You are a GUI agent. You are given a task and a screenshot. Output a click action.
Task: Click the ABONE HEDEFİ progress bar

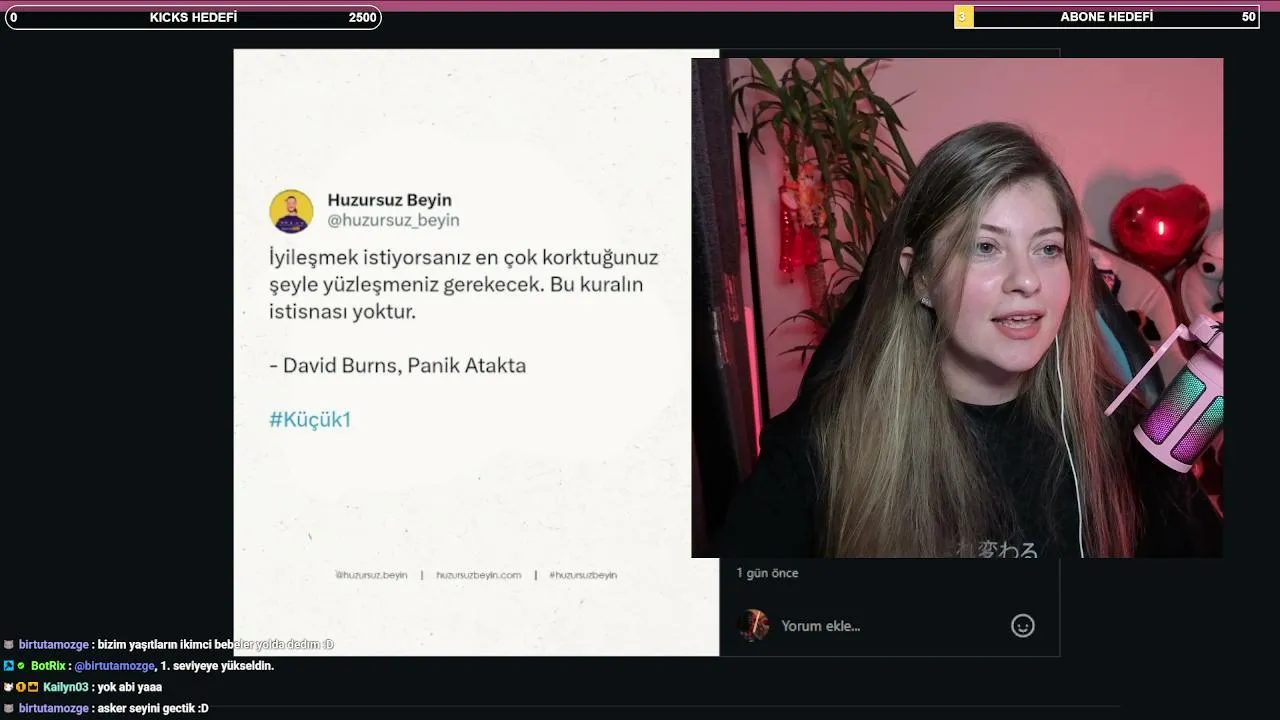click(1107, 17)
